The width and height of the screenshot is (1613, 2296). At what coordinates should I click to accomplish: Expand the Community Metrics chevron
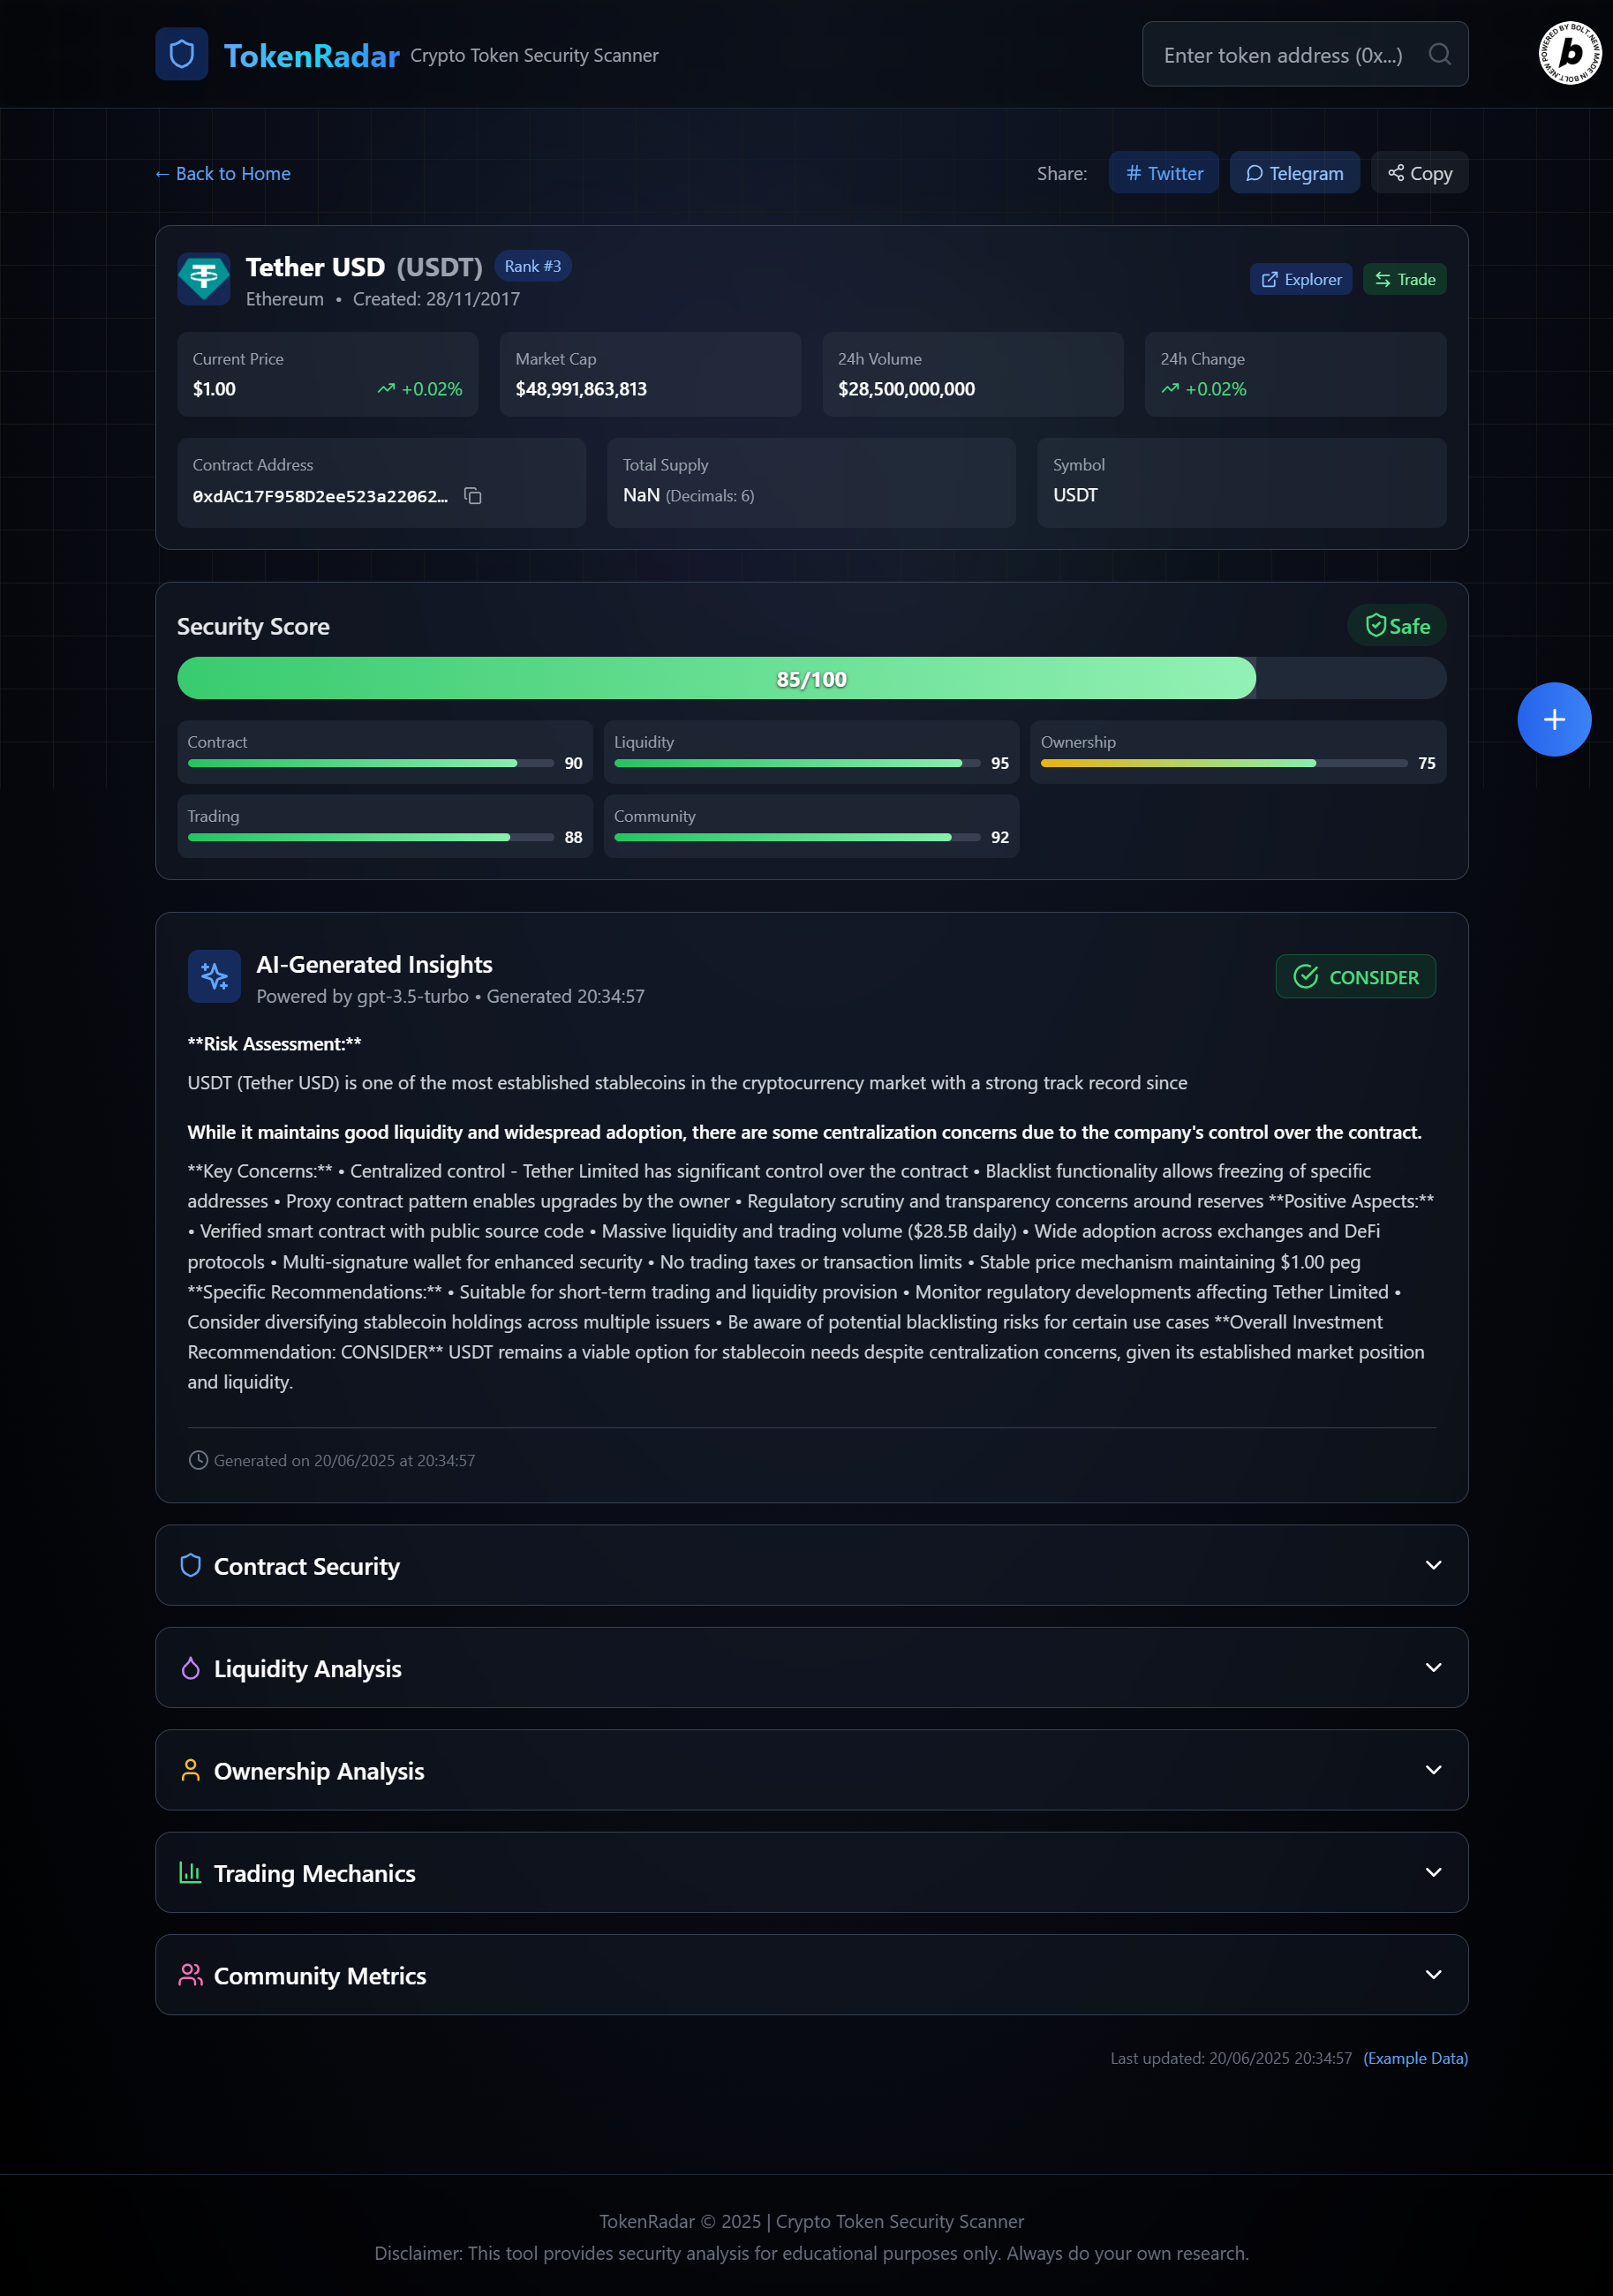click(1433, 1975)
